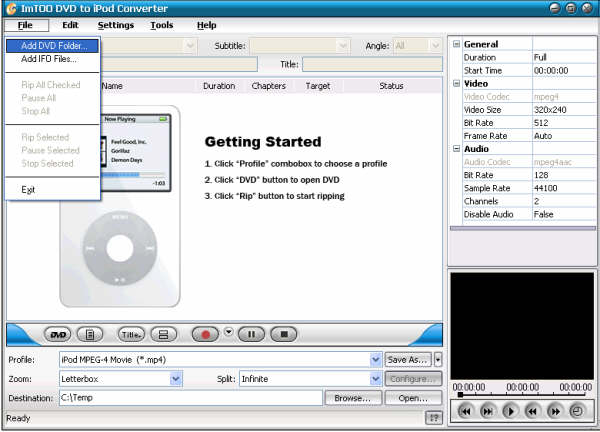This screenshot has height=432, width=600.
Task: Open the Profile combobox dropdown arrow
Action: point(376,360)
